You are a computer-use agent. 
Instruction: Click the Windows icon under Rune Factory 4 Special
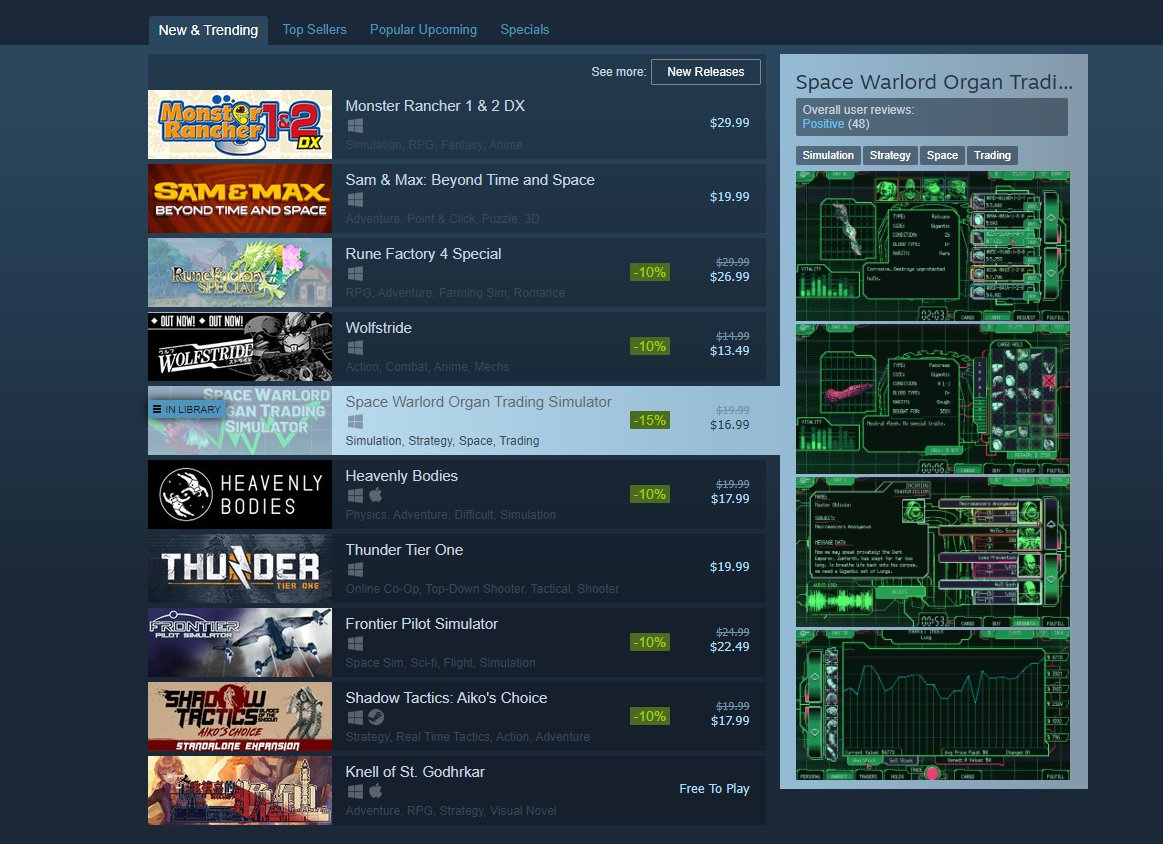pyautogui.click(x=355, y=274)
